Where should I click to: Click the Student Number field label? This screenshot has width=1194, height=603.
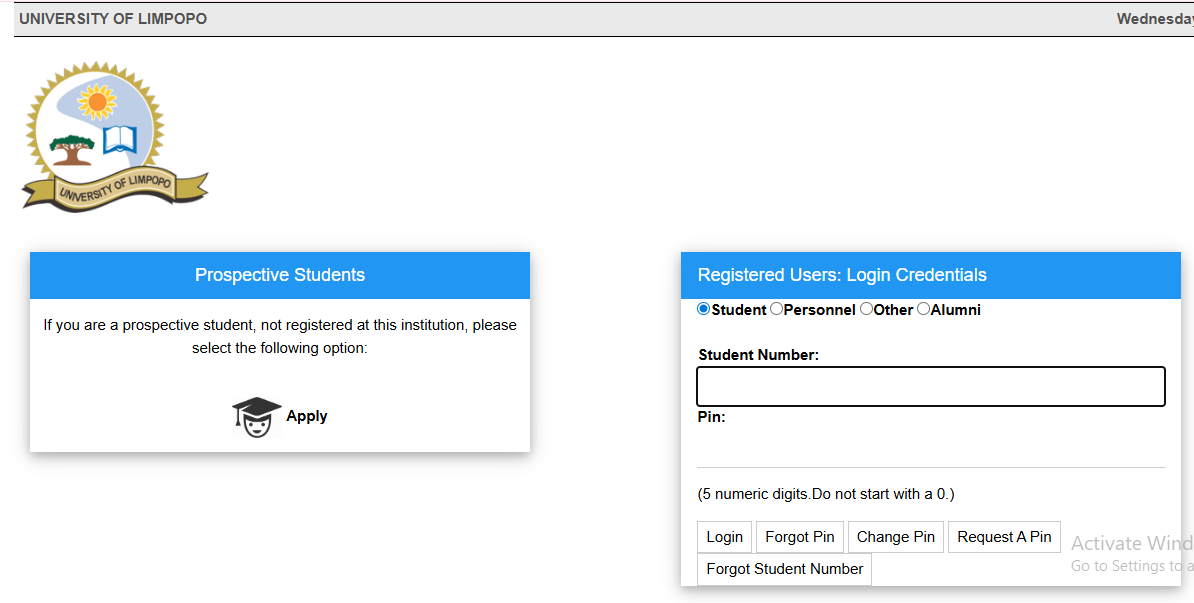coord(758,355)
